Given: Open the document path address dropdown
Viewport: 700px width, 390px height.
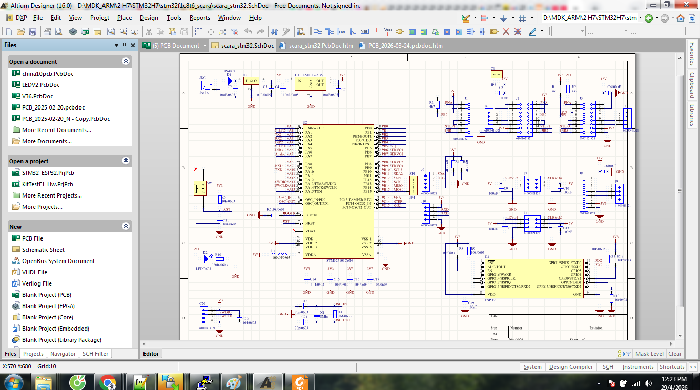Looking at the screenshot, I should (x=640, y=18).
